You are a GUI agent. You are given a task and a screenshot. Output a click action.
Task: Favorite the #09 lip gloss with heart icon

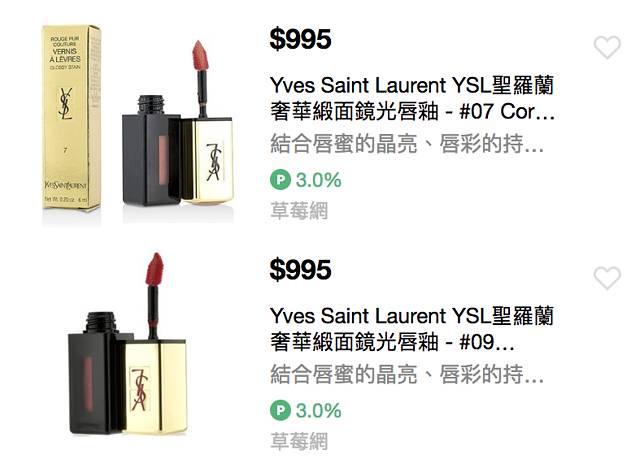(x=607, y=278)
